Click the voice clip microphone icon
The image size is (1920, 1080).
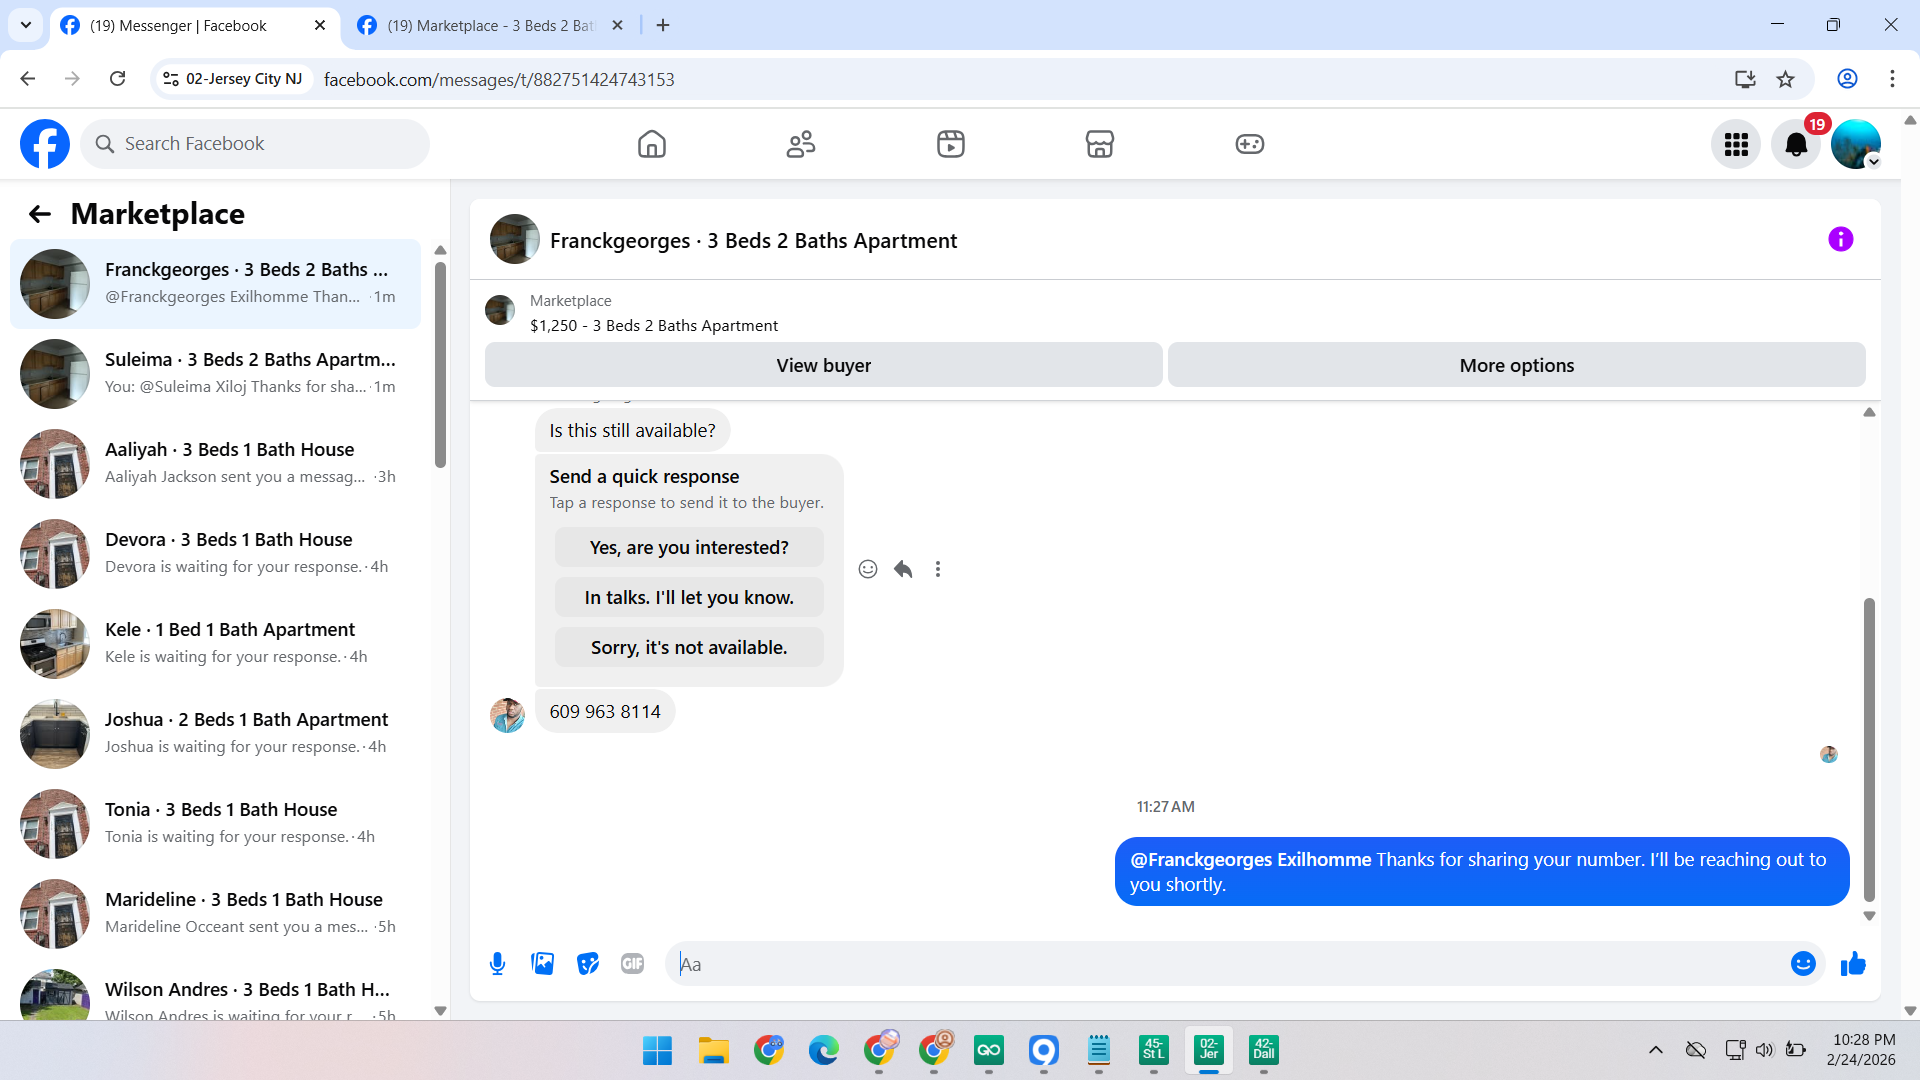click(x=497, y=963)
